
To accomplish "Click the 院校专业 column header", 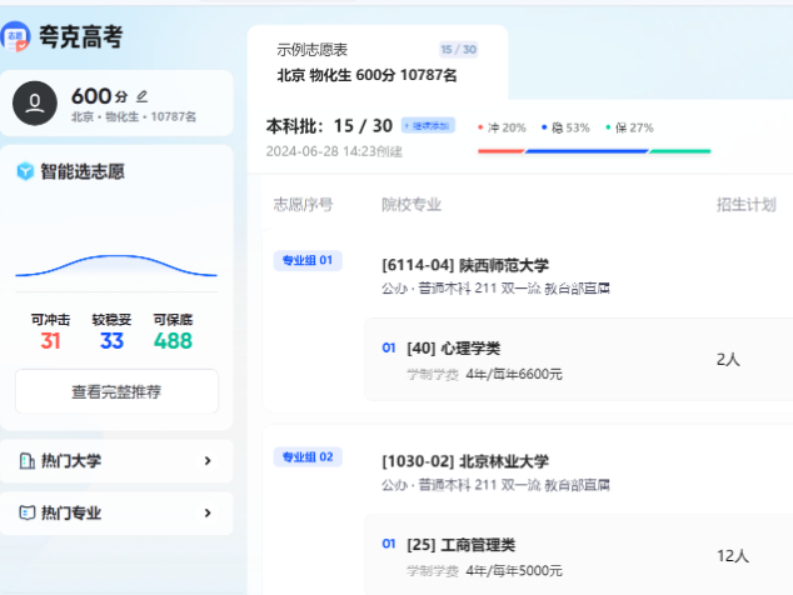I will coord(411,204).
